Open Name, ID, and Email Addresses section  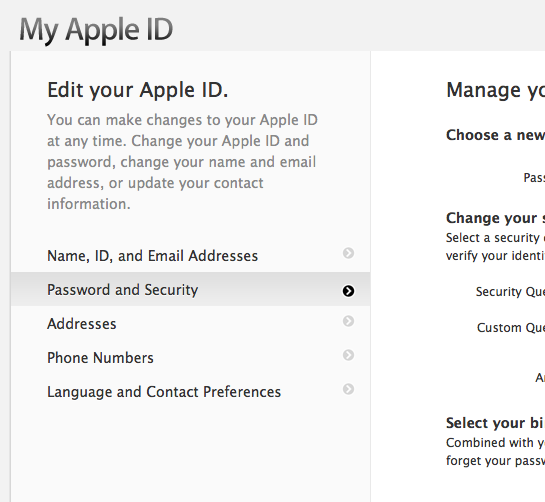coord(190,256)
